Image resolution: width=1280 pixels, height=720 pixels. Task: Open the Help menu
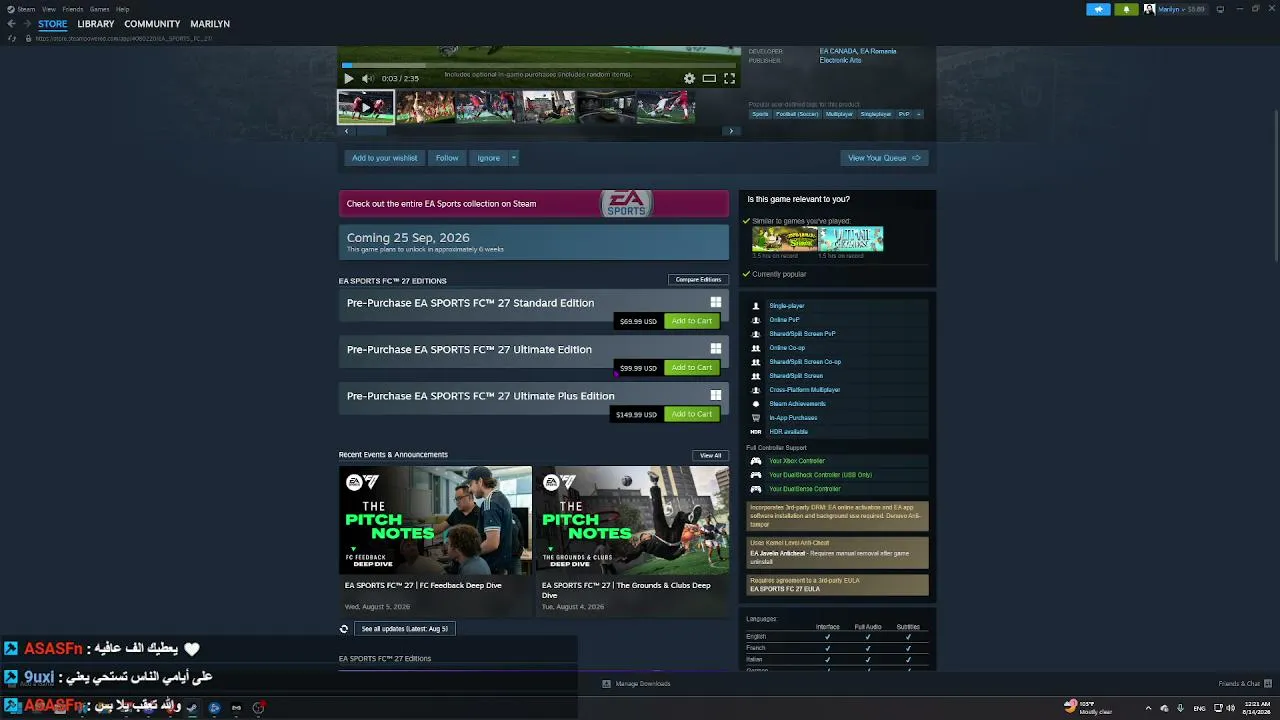(x=122, y=9)
